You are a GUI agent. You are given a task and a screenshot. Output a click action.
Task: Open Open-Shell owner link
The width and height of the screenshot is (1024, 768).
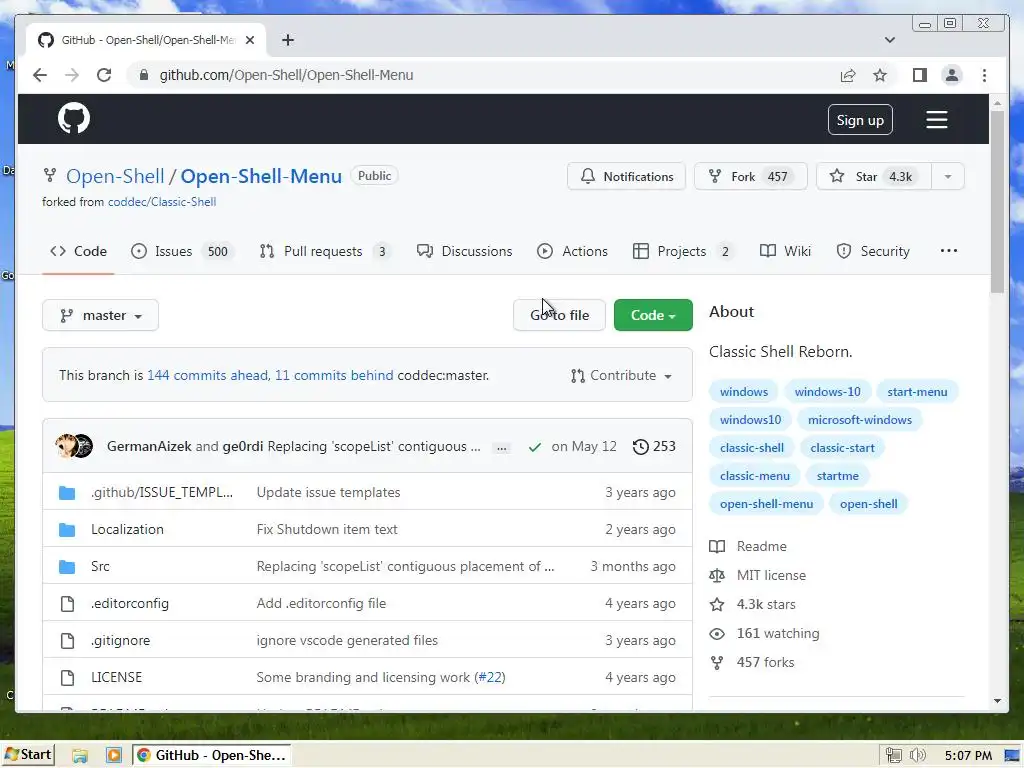[x=115, y=176]
